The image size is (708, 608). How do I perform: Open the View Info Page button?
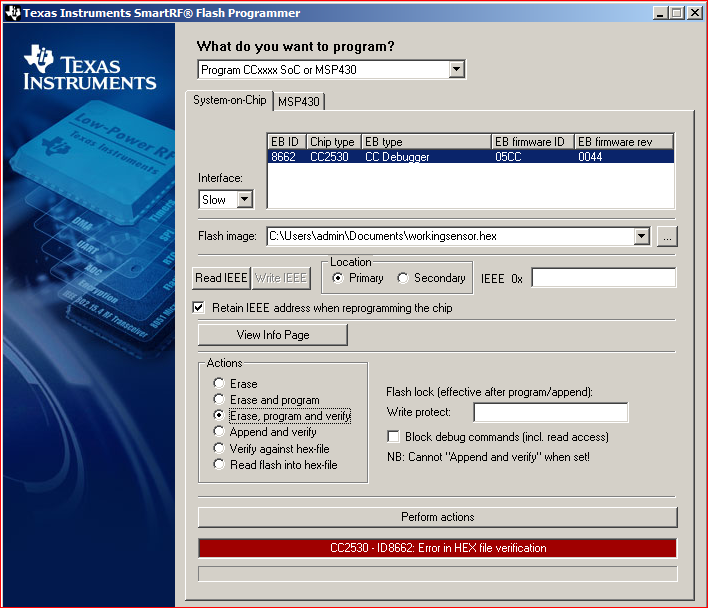click(x=273, y=335)
